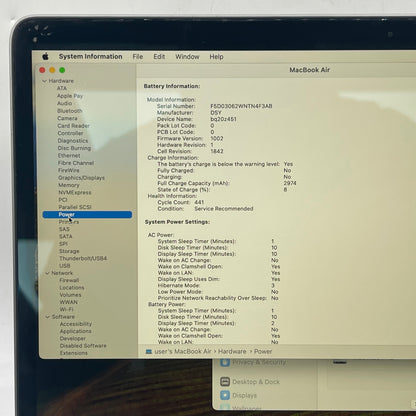Select Bluetooth in the sidebar
Viewport: 416px width, 416px height.
[70, 111]
